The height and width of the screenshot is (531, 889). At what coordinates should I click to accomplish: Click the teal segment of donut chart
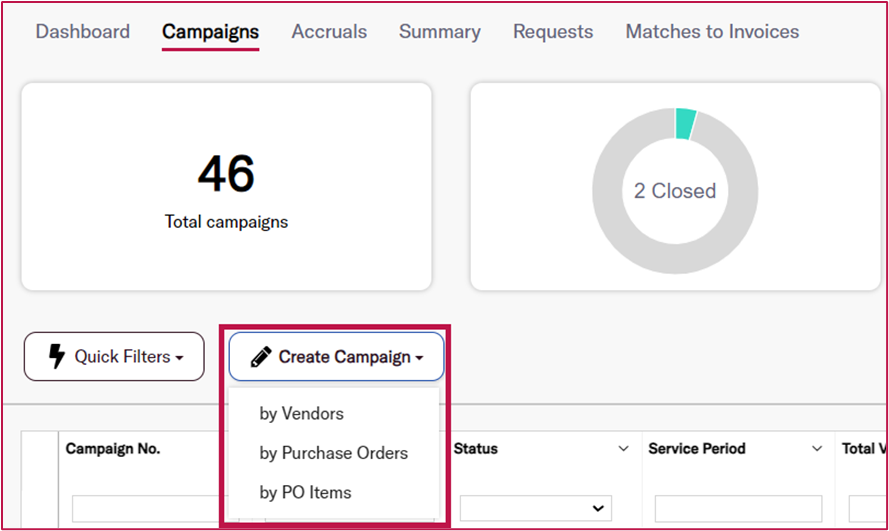pos(685,124)
